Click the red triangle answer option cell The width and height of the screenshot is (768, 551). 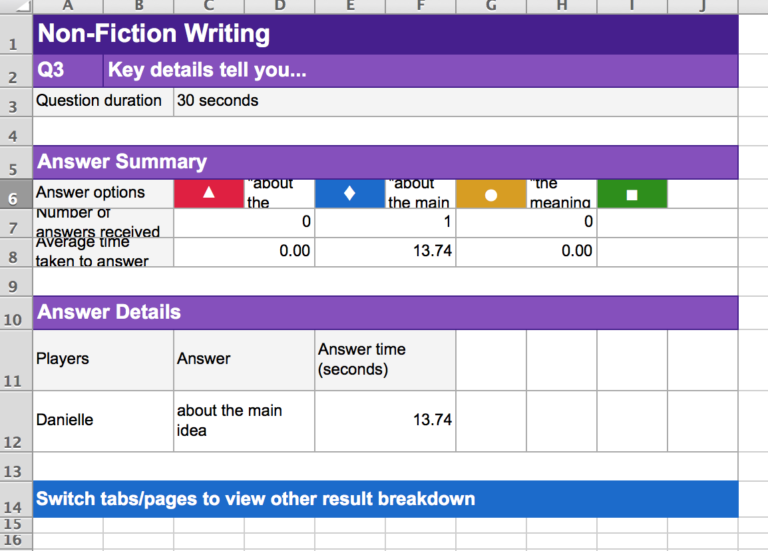click(x=208, y=194)
